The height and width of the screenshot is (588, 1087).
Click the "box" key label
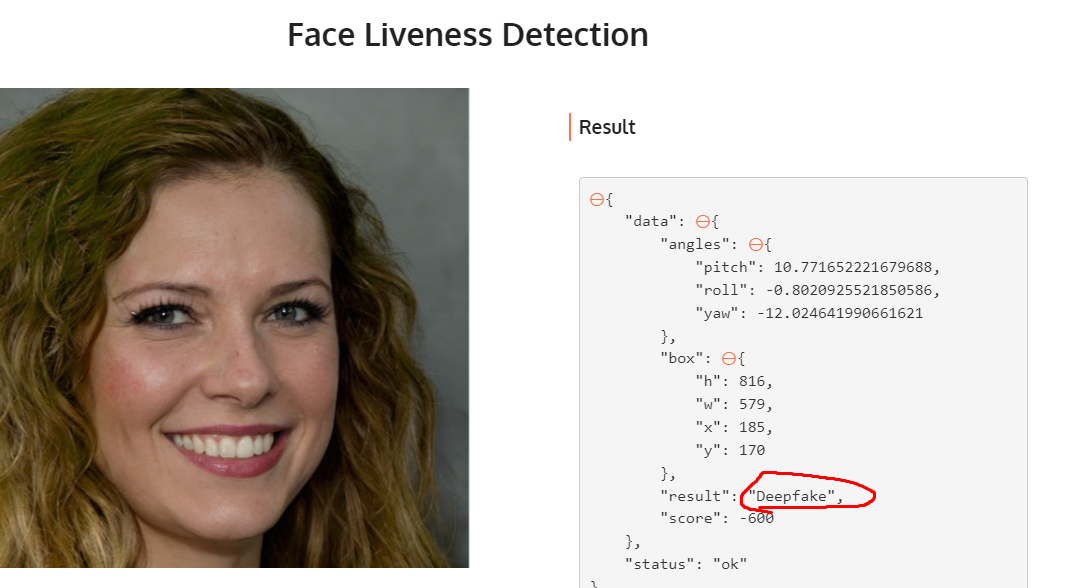pos(681,358)
